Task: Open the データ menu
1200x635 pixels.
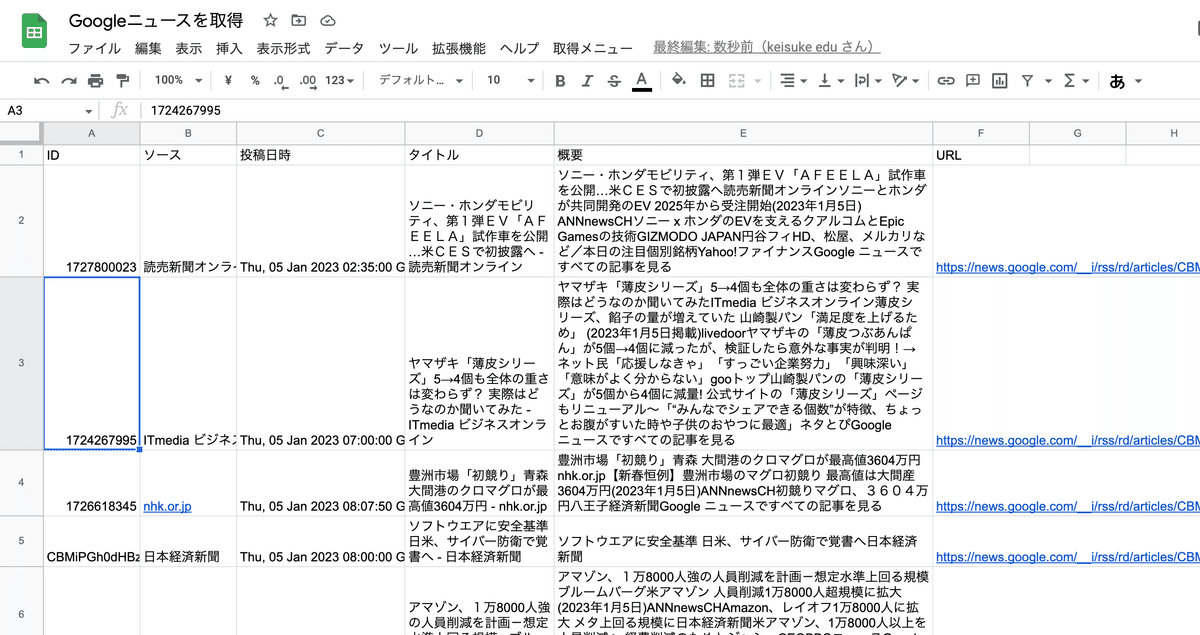Action: click(344, 48)
